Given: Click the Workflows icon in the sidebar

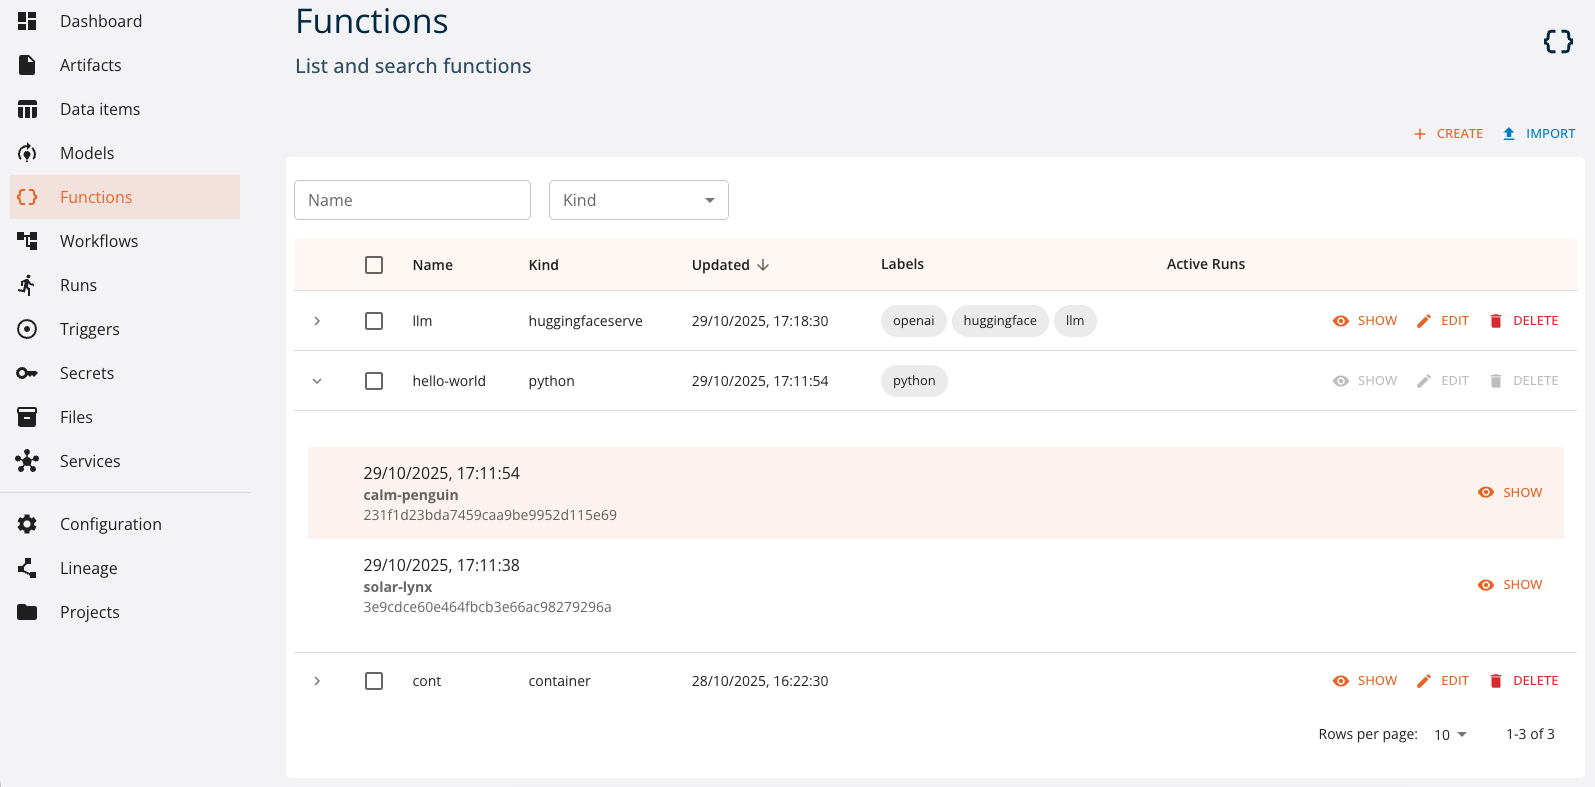Looking at the screenshot, I should click(x=27, y=241).
